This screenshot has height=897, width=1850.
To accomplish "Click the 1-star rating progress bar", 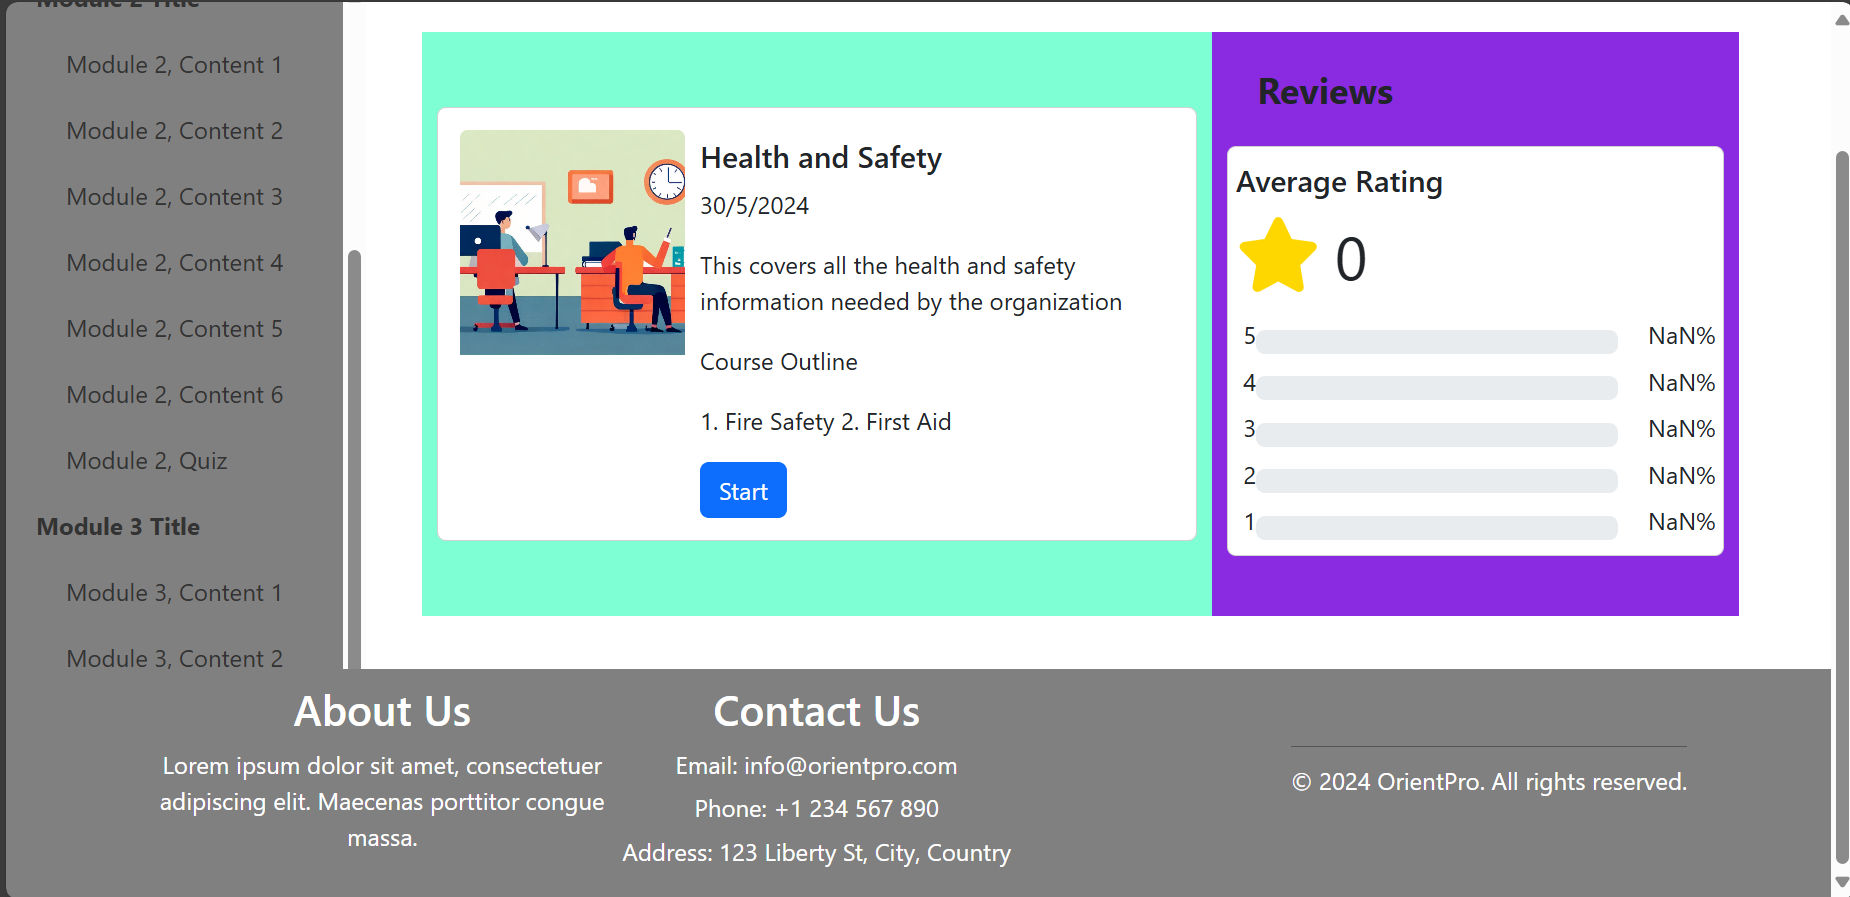I will (1437, 528).
